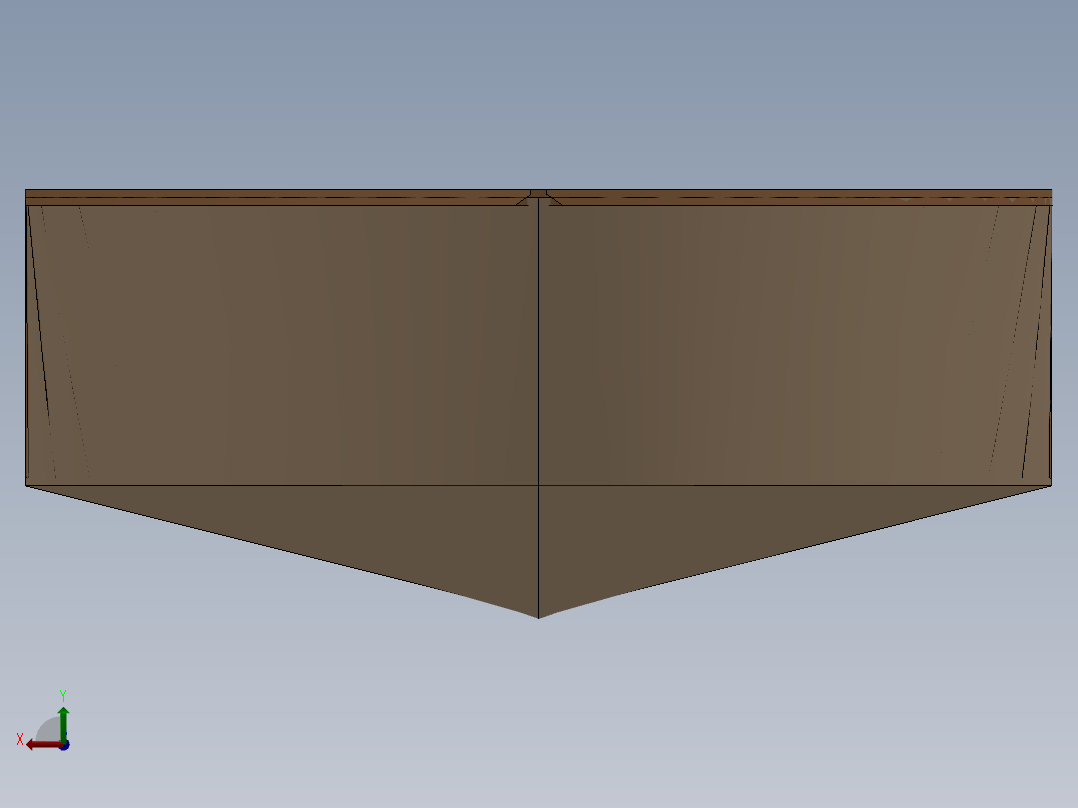Viewport: 1078px width, 808px height.
Task: Click the bottom keel point of the bow
Action: 540,617
